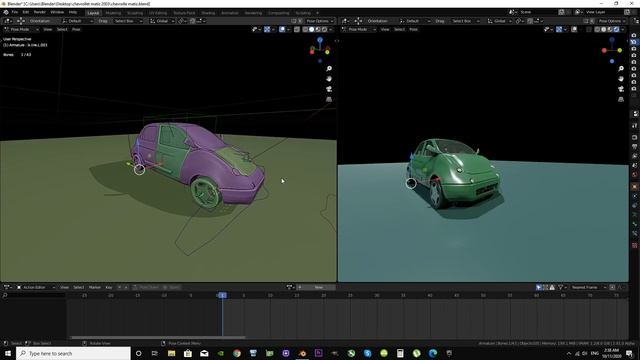Click pan hand gizmo in right viewport
The width and height of the screenshot is (640, 360).
[621, 79]
